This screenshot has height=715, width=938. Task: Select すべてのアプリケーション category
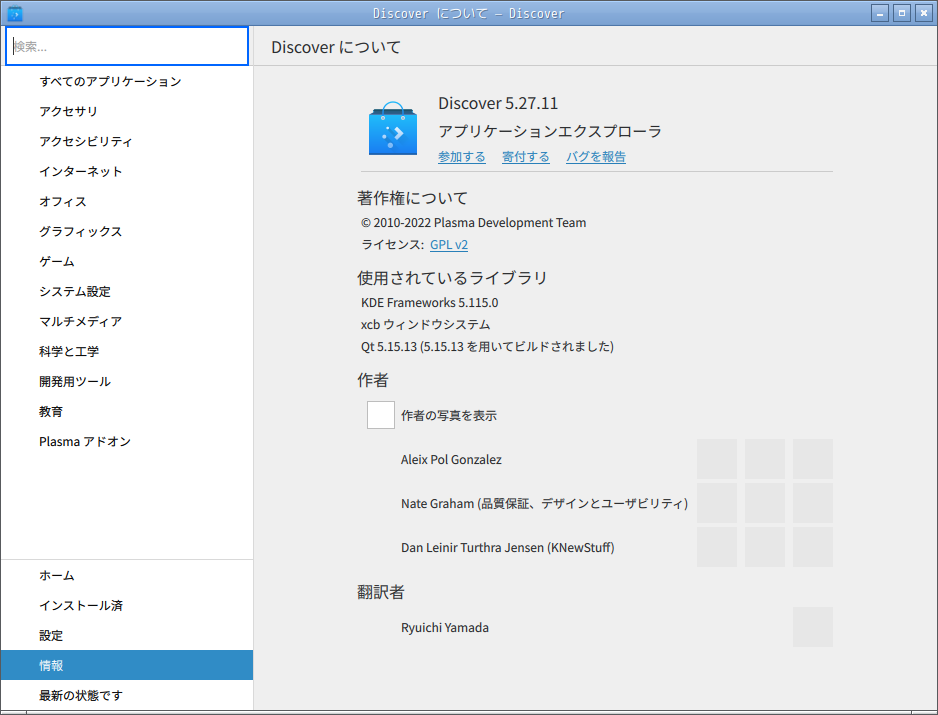pyautogui.click(x=127, y=81)
